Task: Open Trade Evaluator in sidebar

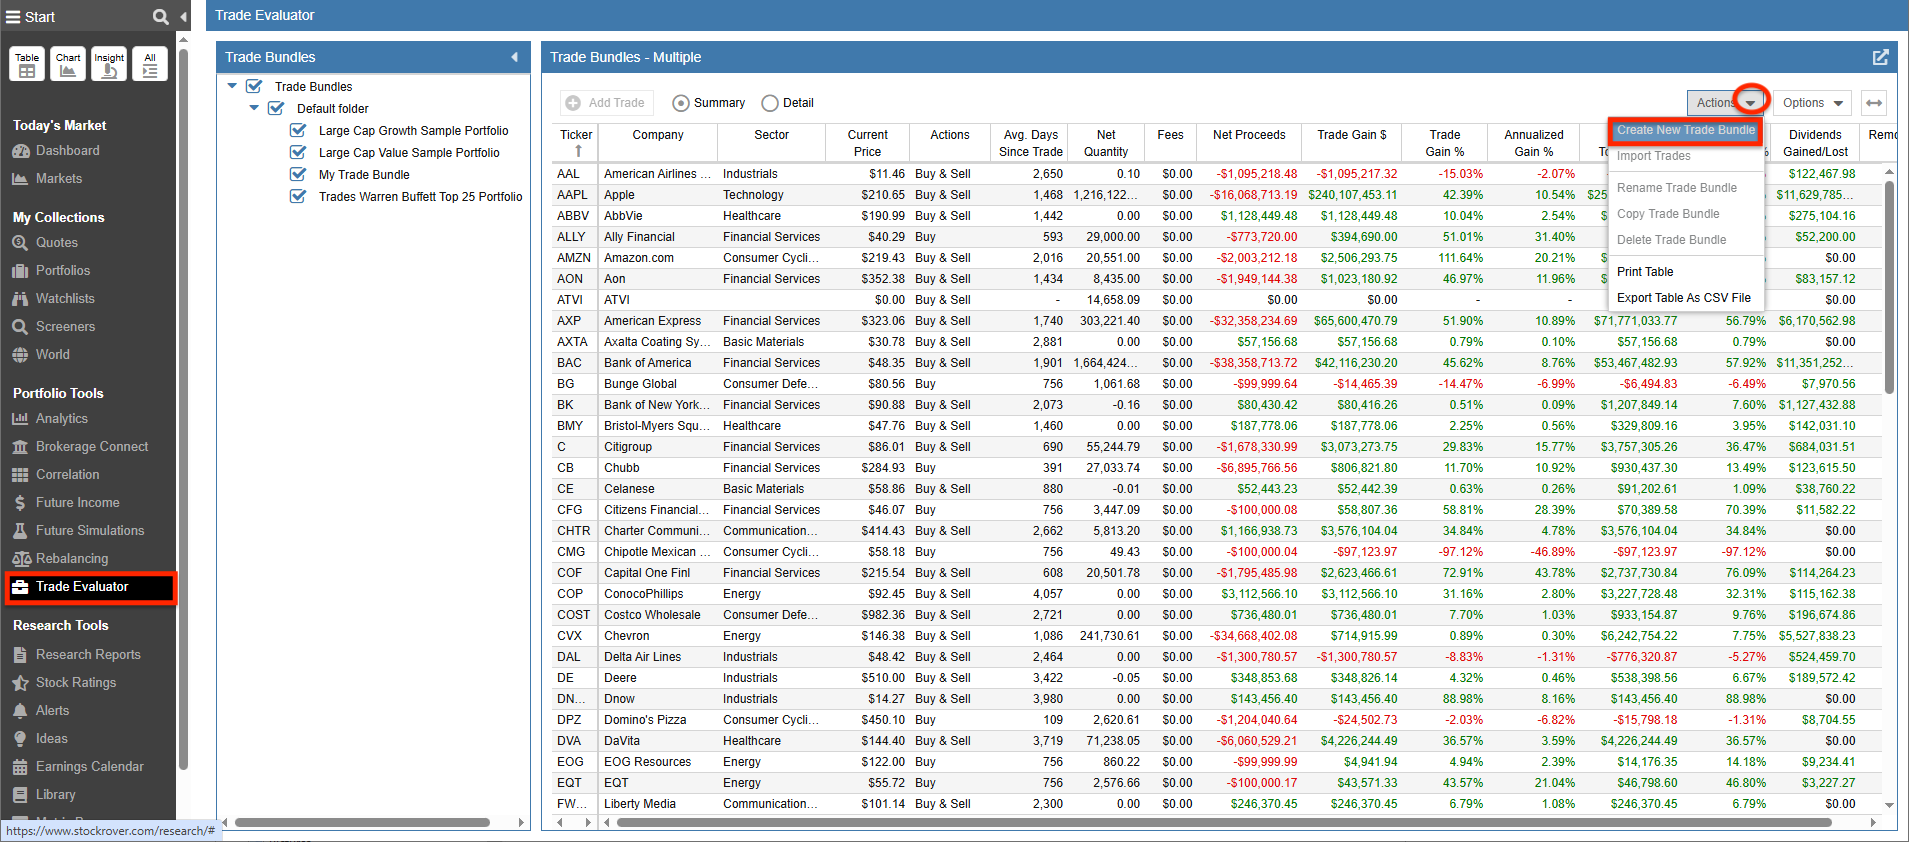Action: (91, 587)
